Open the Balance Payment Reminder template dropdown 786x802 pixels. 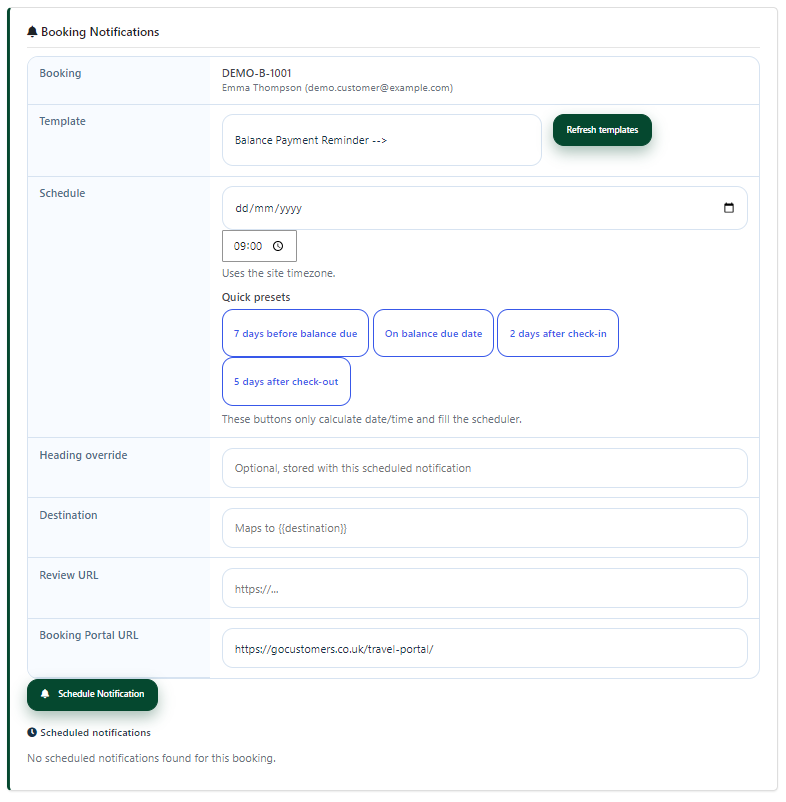pyautogui.click(x=381, y=140)
